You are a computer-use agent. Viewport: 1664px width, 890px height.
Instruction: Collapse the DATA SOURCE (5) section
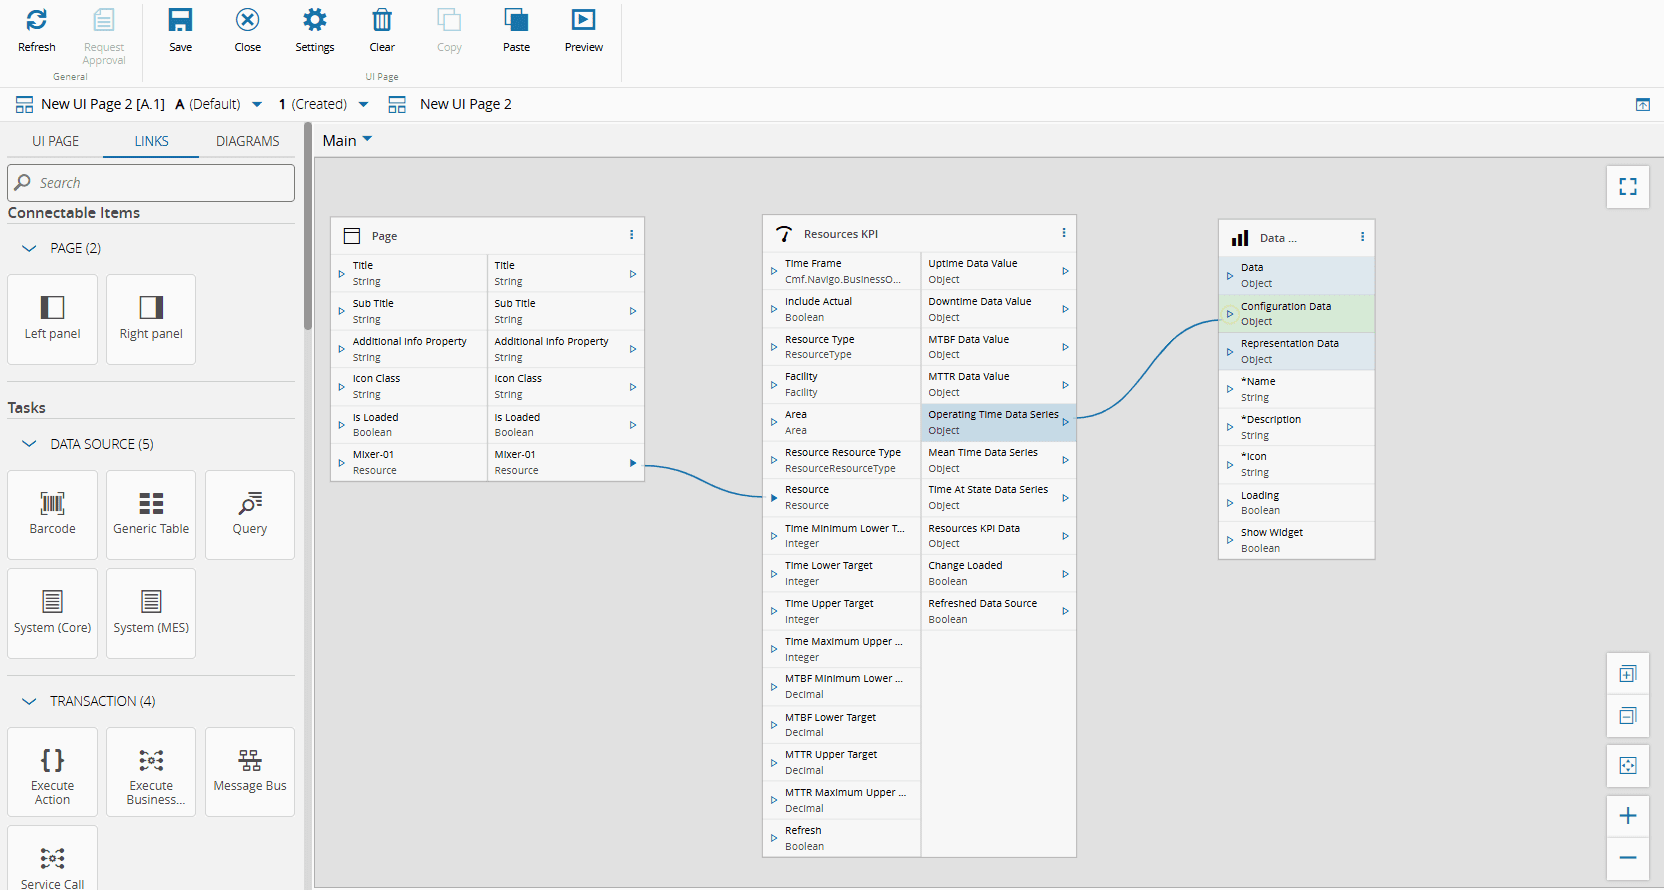point(29,444)
